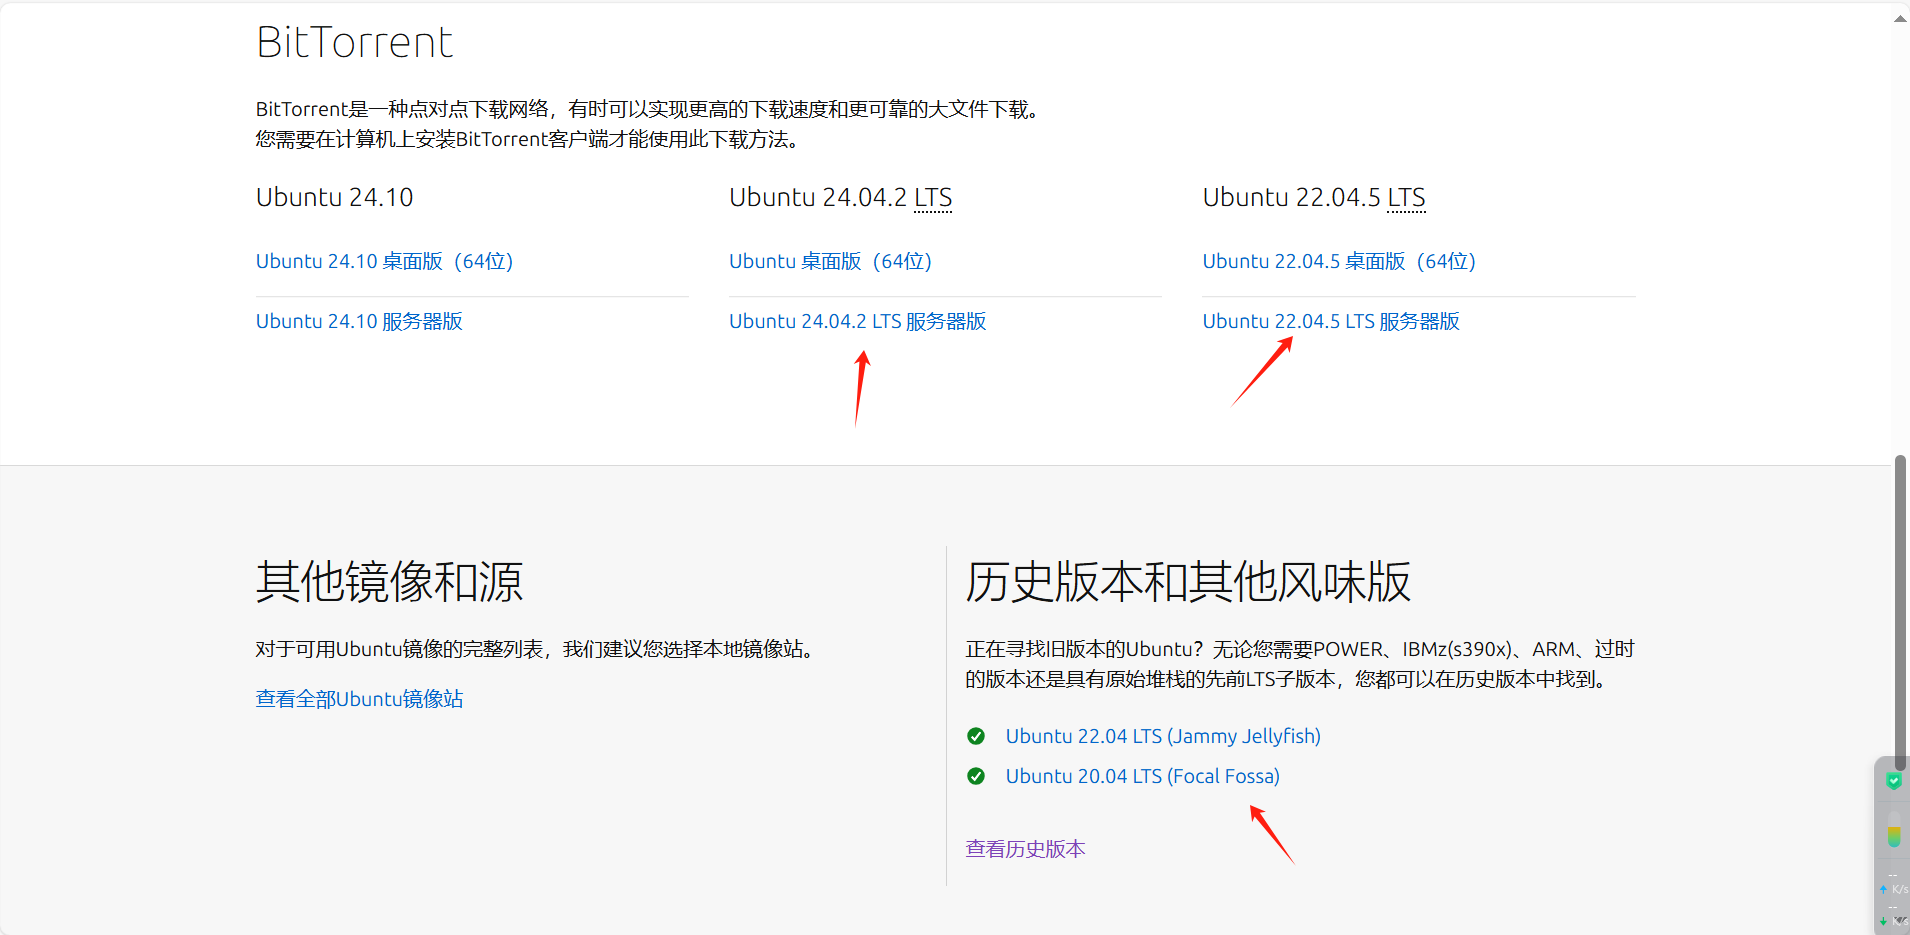Open the Ubuntu 22.04.5 LTS 服务器版 link
This screenshot has height=935, width=1910.
tap(1331, 321)
